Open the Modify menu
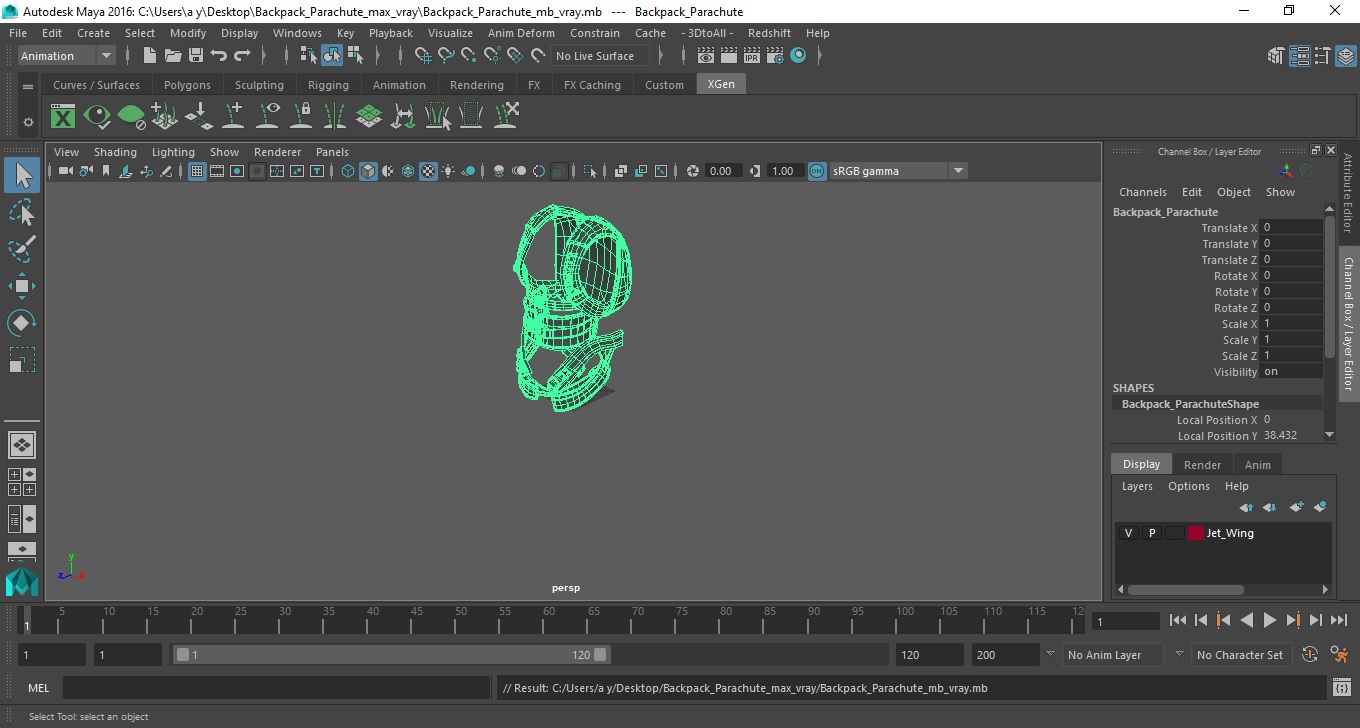Viewport: 1360px width, 728px height. pyautogui.click(x=188, y=33)
